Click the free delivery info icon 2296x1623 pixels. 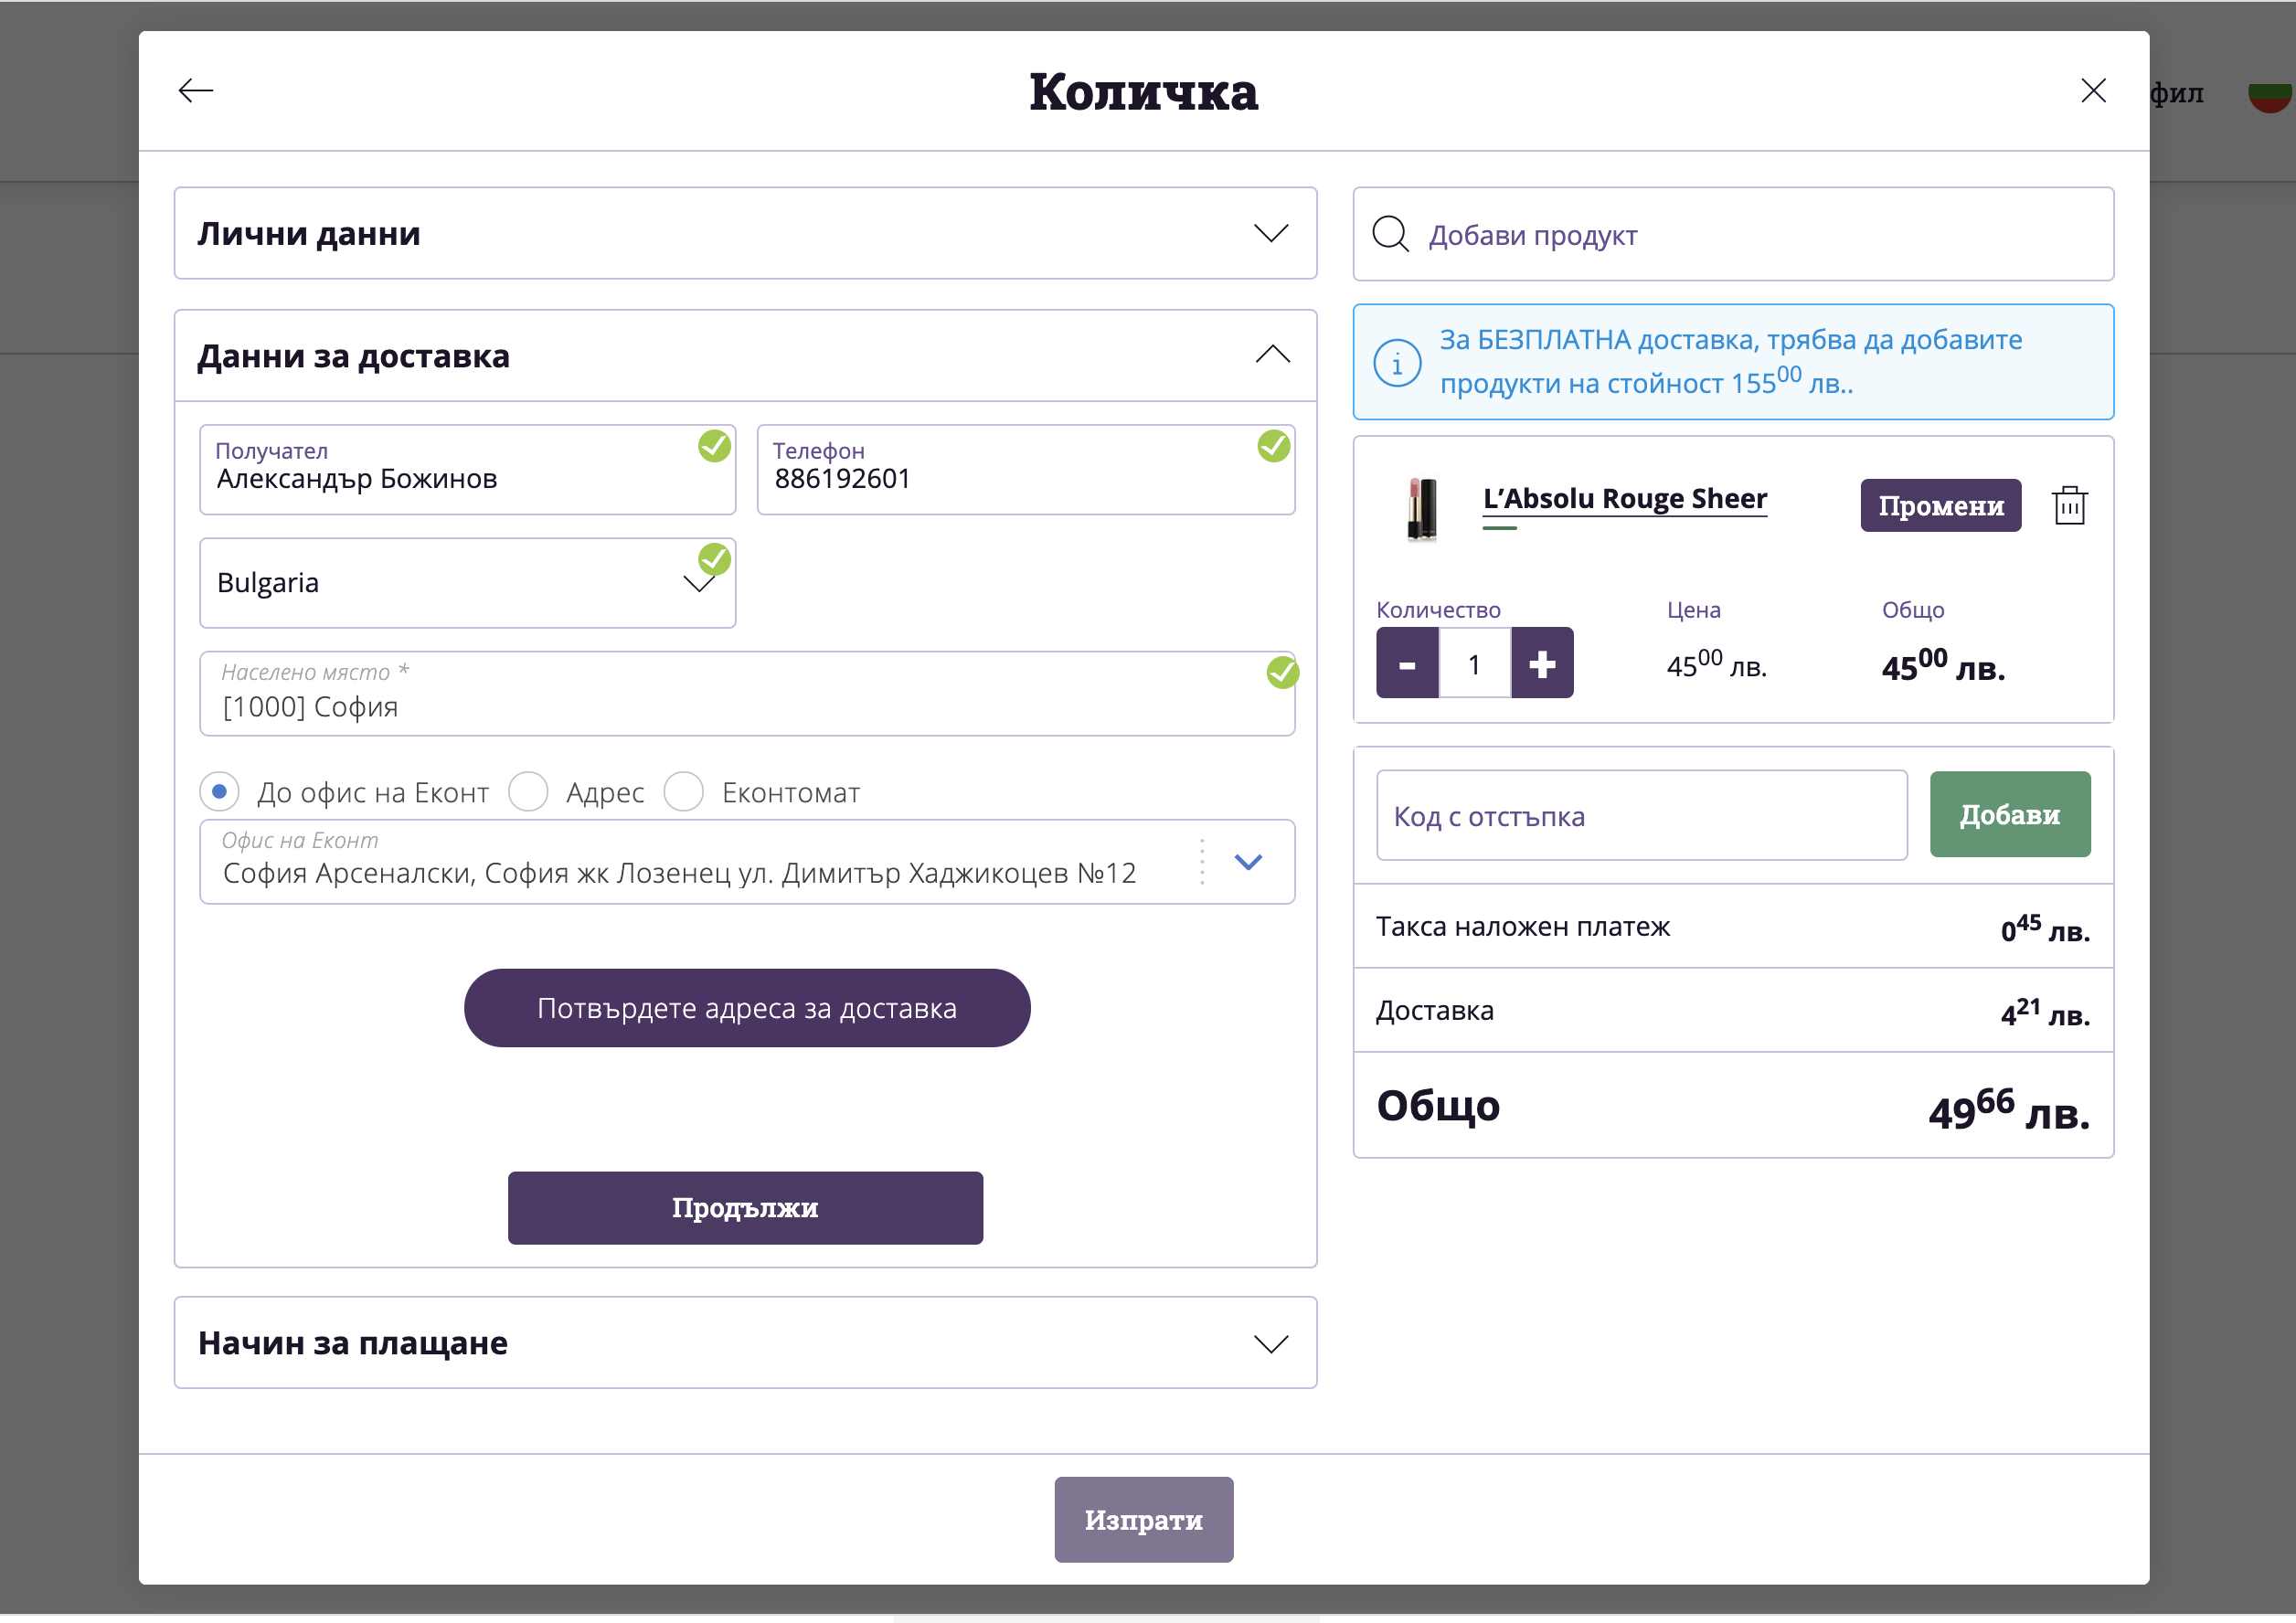[x=1397, y=363]
